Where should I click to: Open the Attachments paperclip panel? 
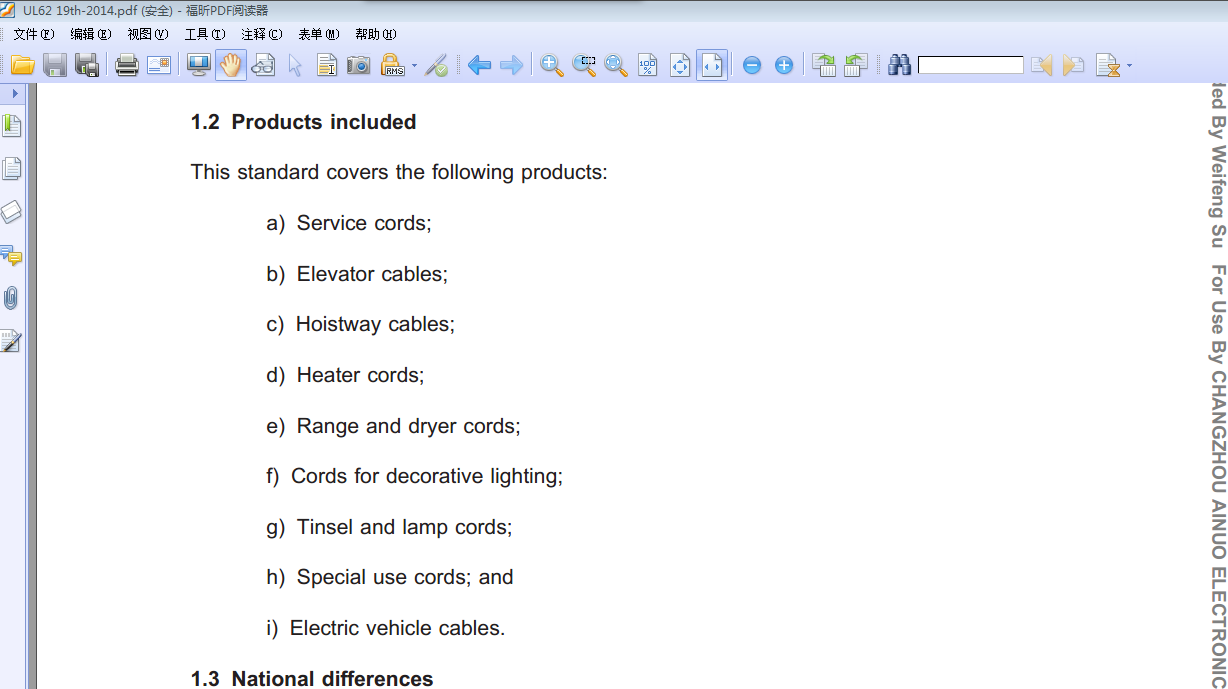click(12, 298)
